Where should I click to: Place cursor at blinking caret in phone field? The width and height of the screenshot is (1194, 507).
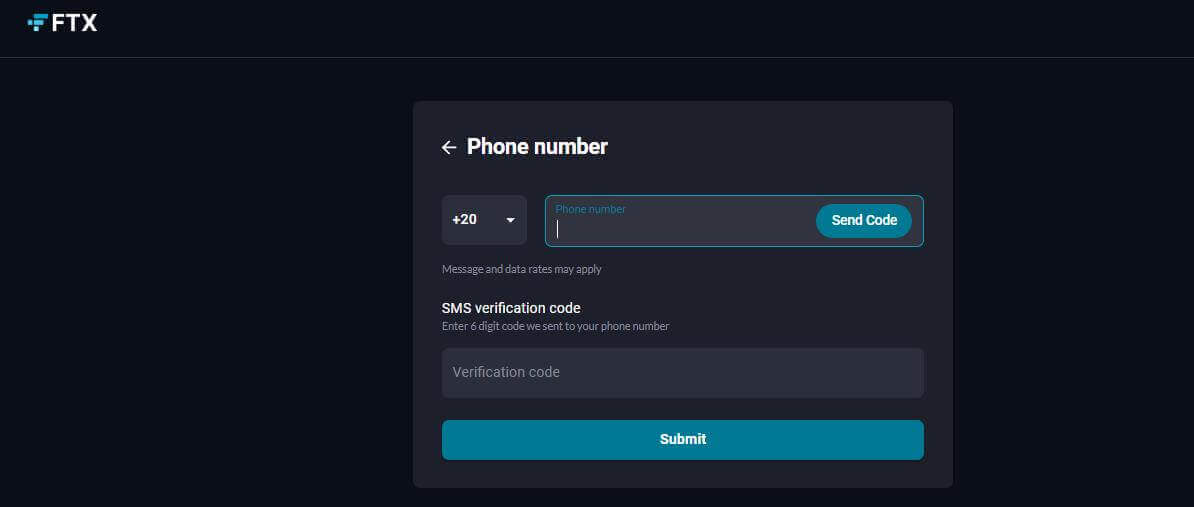(557, 229)
